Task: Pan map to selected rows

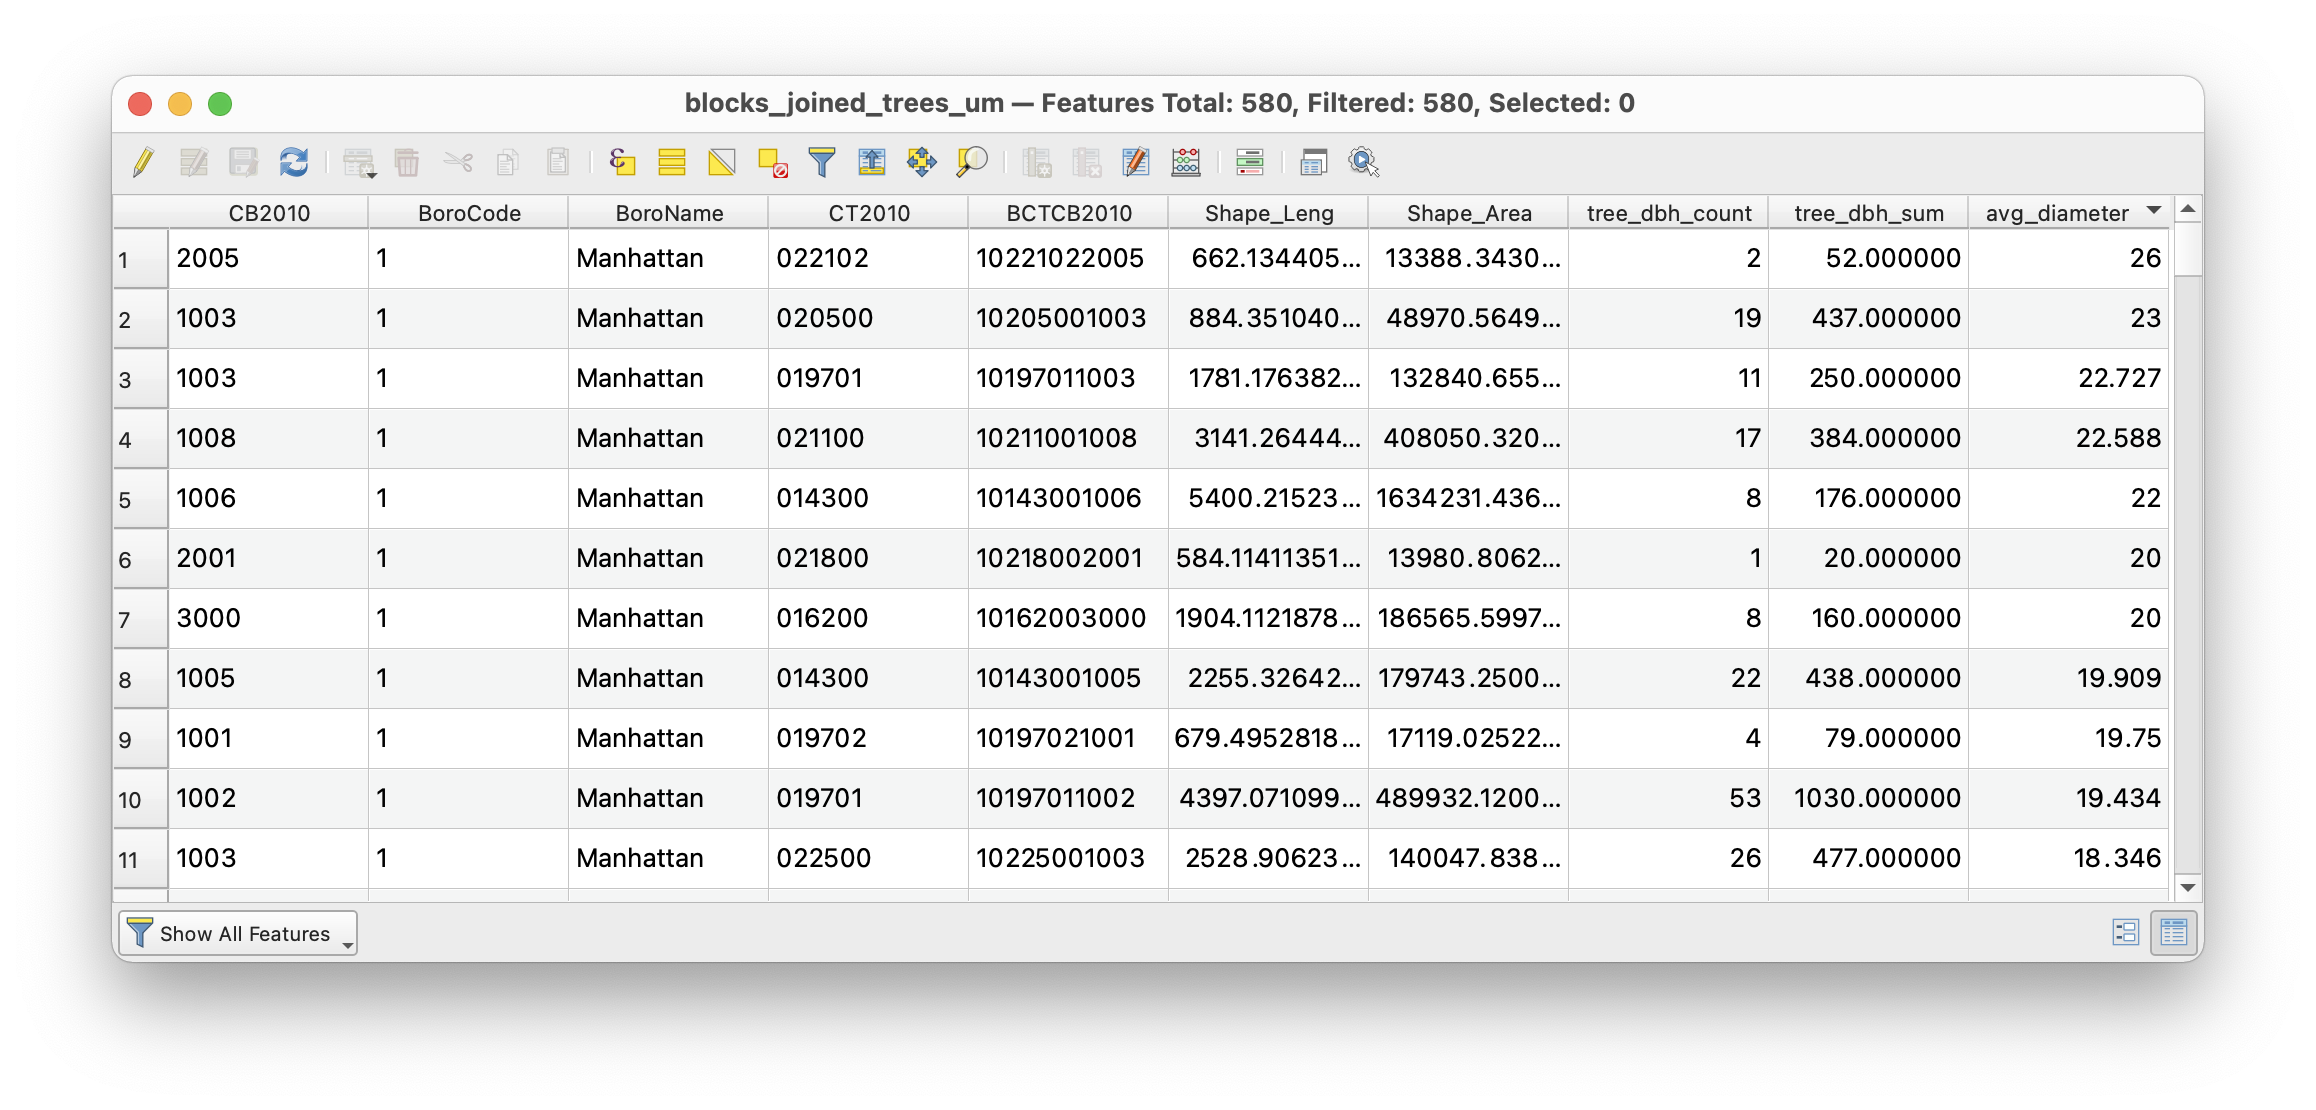Action: [x=922, y=162]
